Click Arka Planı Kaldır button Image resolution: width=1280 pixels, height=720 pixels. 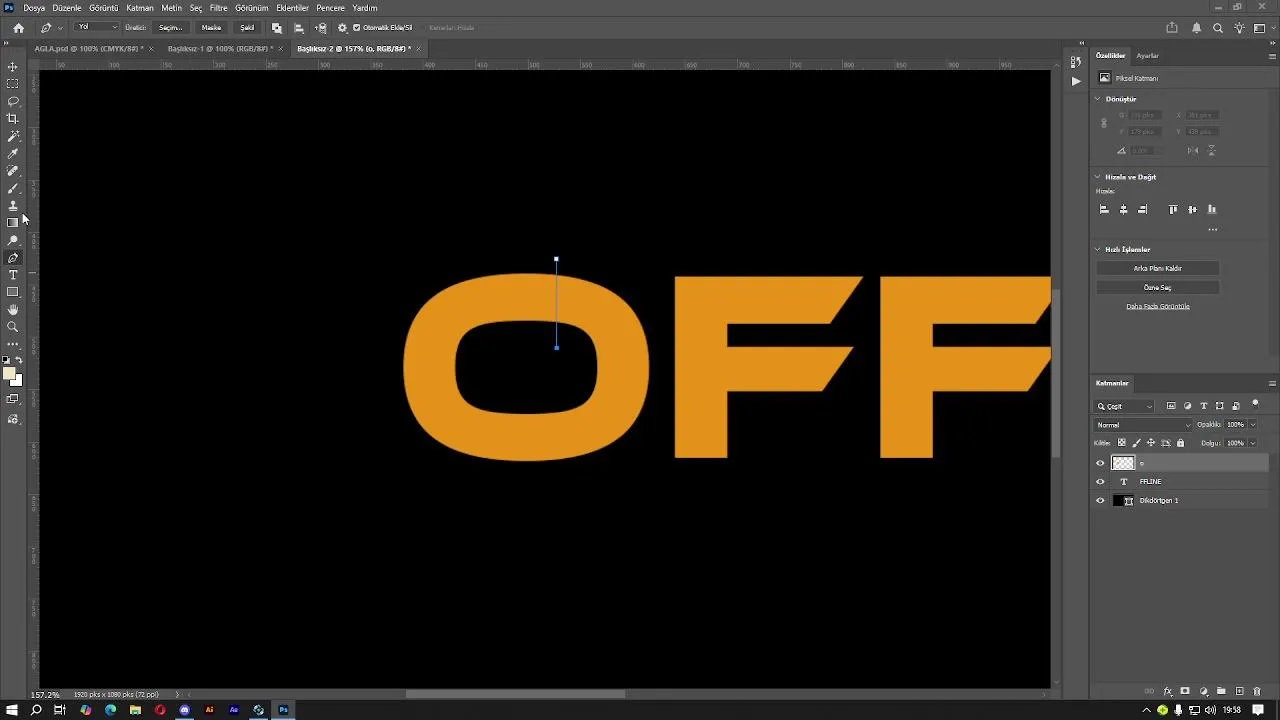click(x=1158, y=268)
